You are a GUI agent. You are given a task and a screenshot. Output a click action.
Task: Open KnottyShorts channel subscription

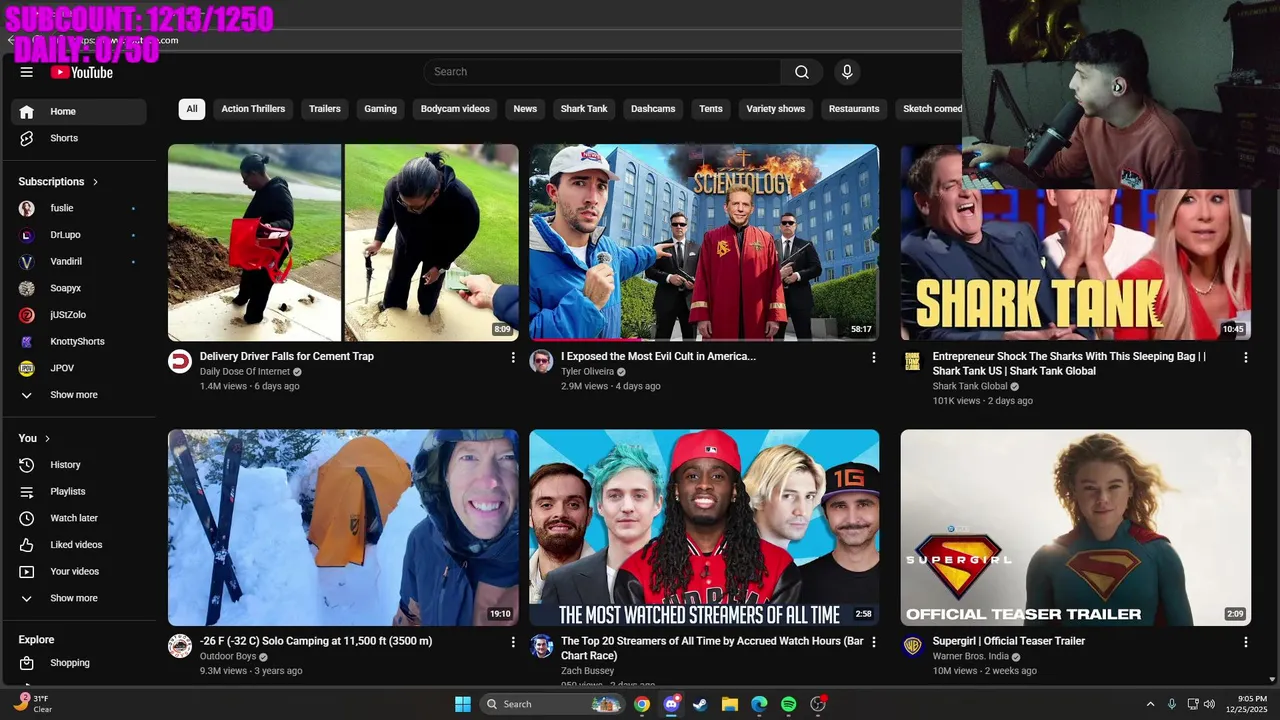[x=79, y=341]
